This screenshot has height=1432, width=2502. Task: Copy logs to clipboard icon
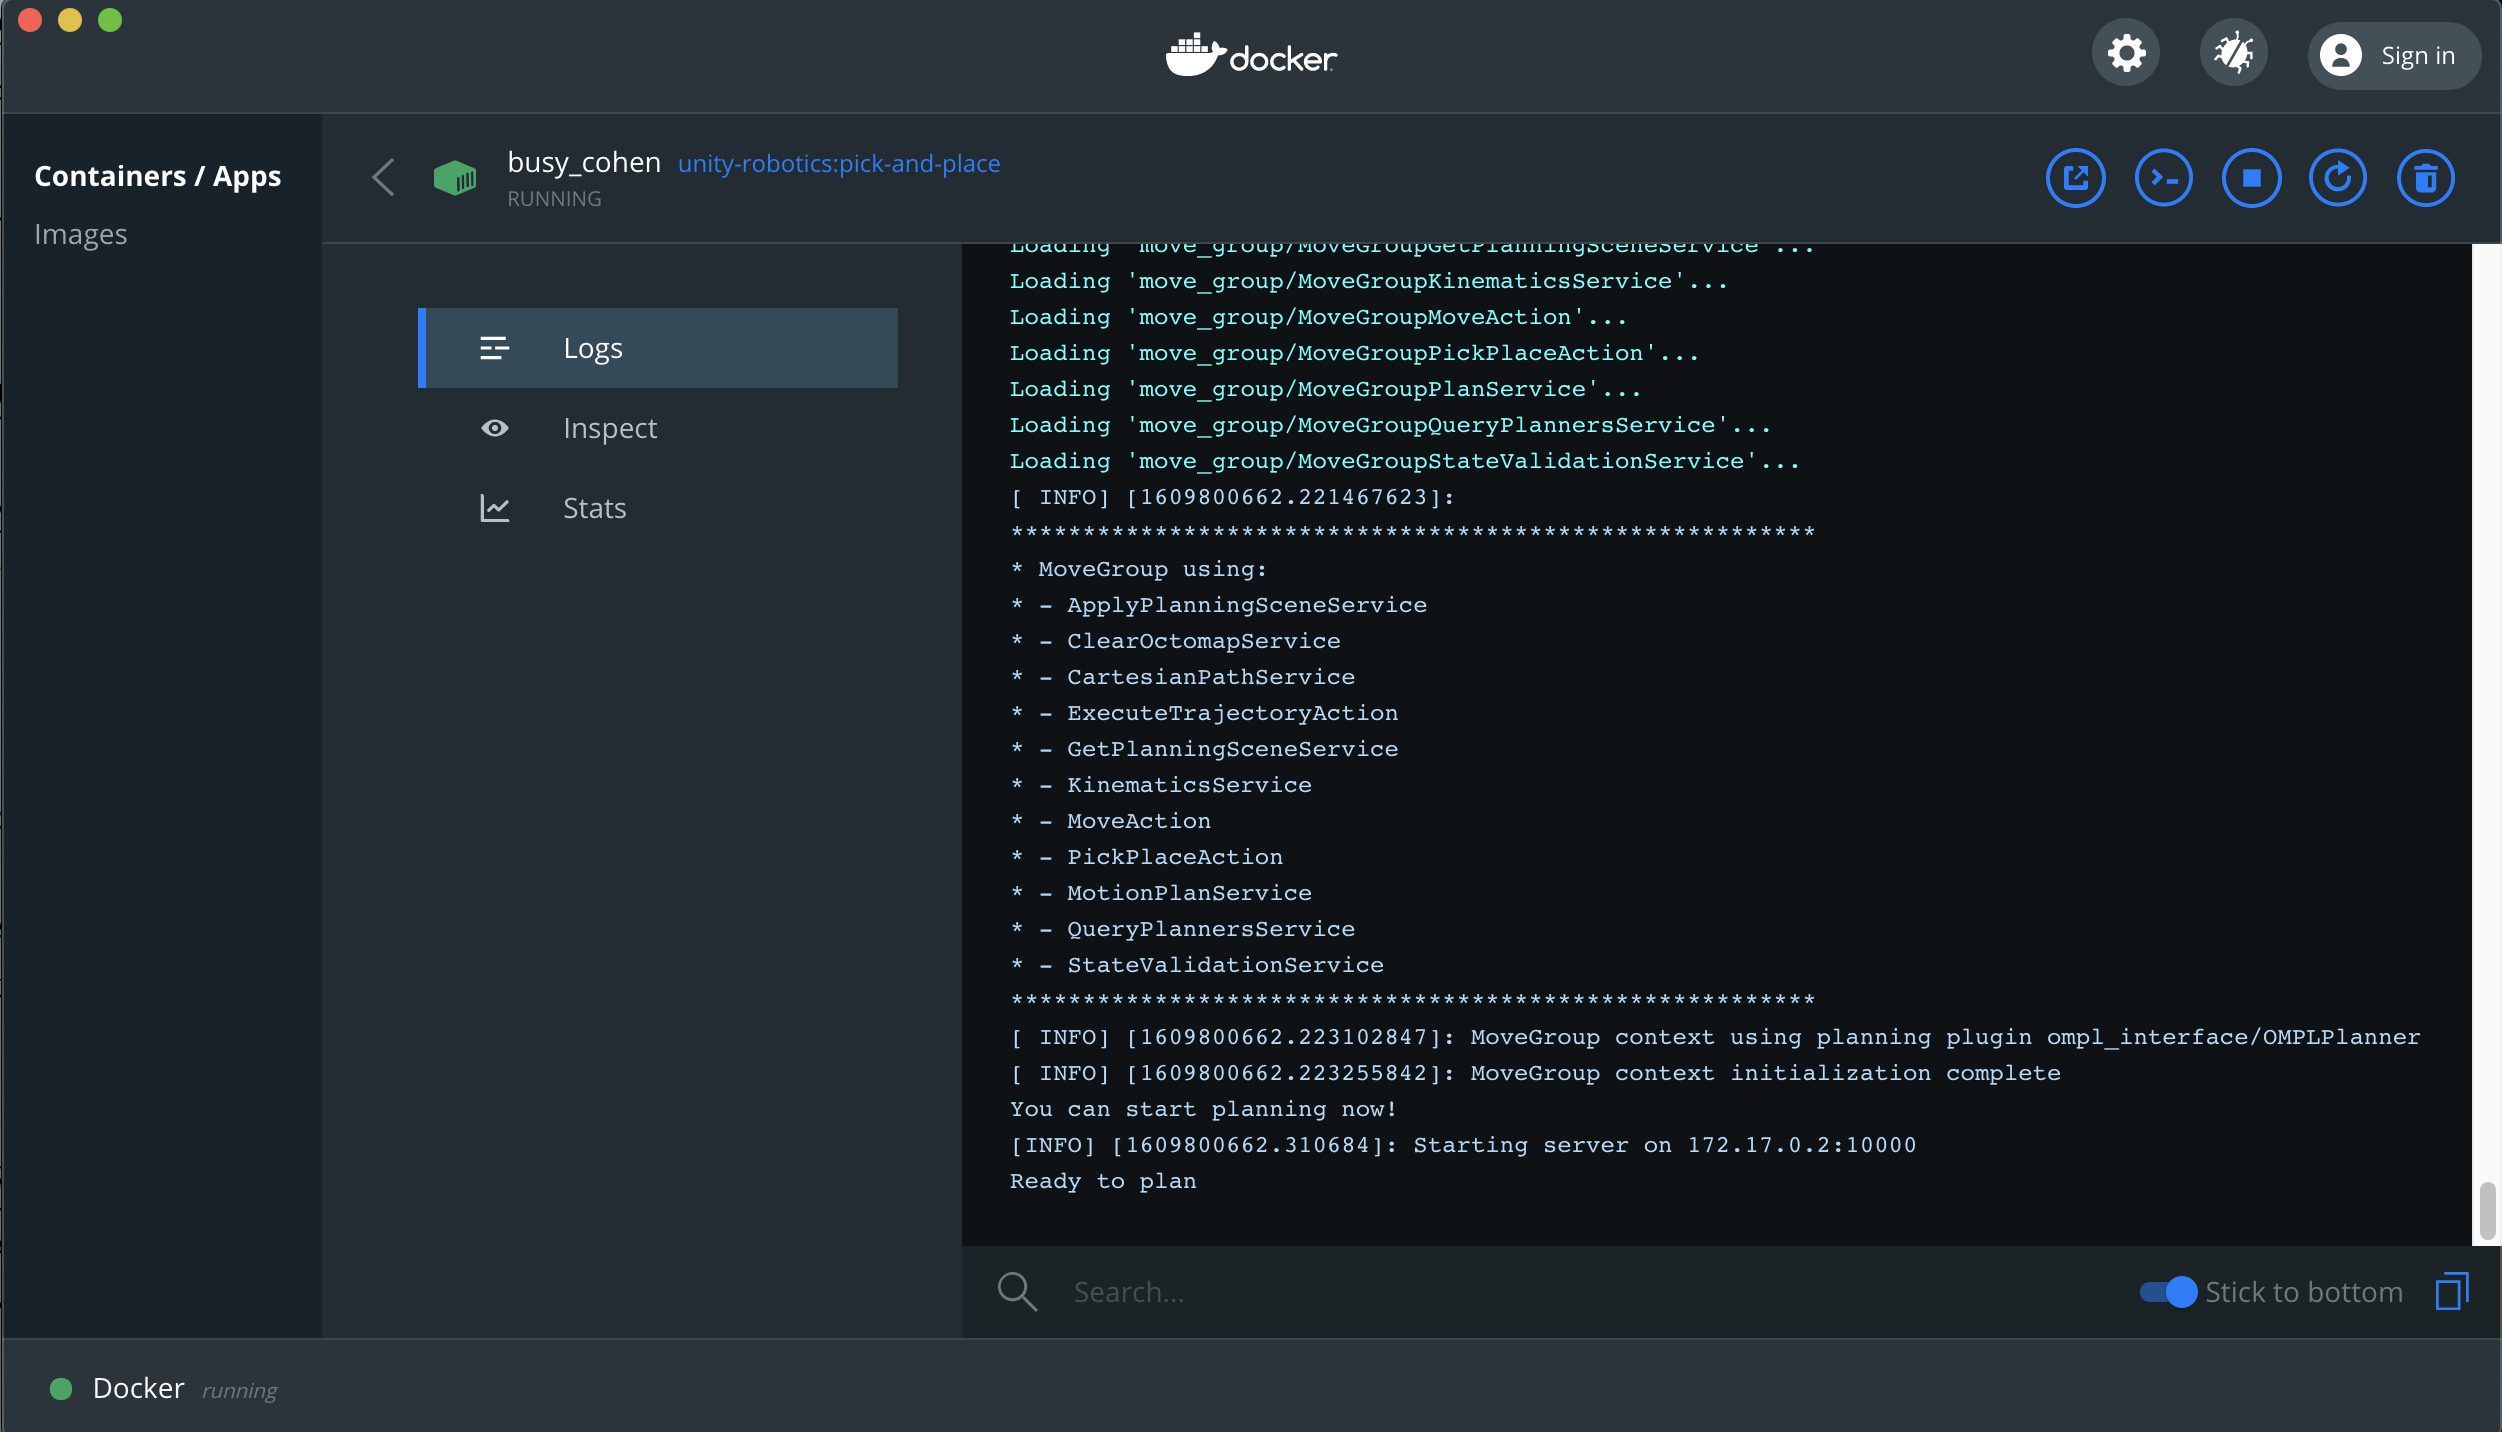pyautogui.click(x=2452, y=1291)
